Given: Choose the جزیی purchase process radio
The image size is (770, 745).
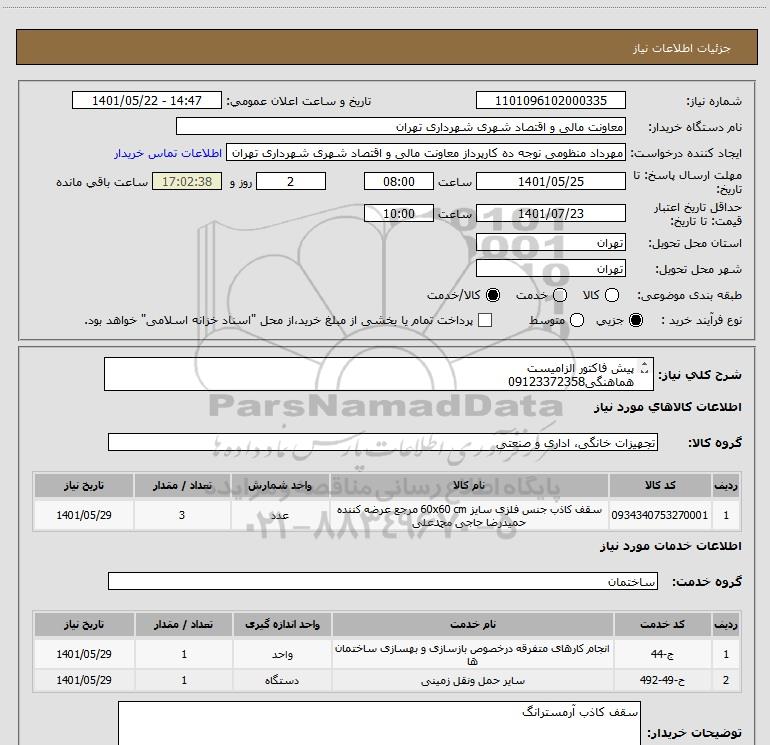Looking at the screenshot, I should click(636, 320).
